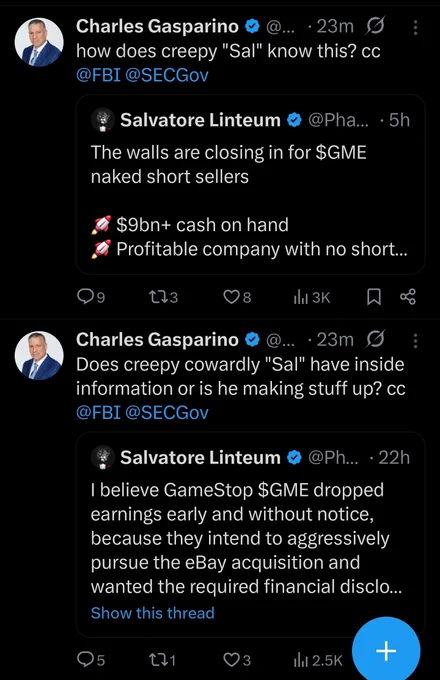
Task: Retweet the second tweet with 1 retweet
Action: [162, 660]
